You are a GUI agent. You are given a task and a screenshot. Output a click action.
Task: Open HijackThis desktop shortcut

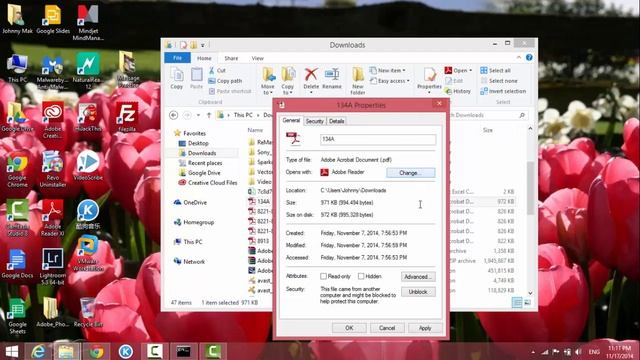point(88,116)
